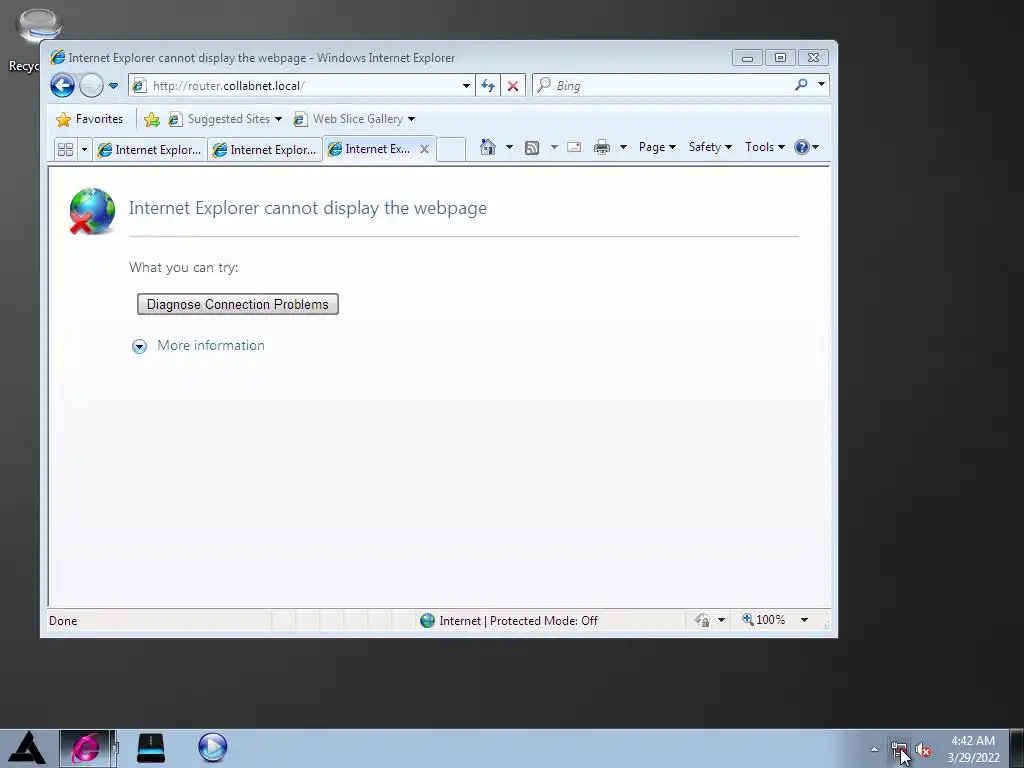Show Quick Tabs thumbnail view
The width and height of the screenshot is (1024, 768).
[x=65, y=150]
